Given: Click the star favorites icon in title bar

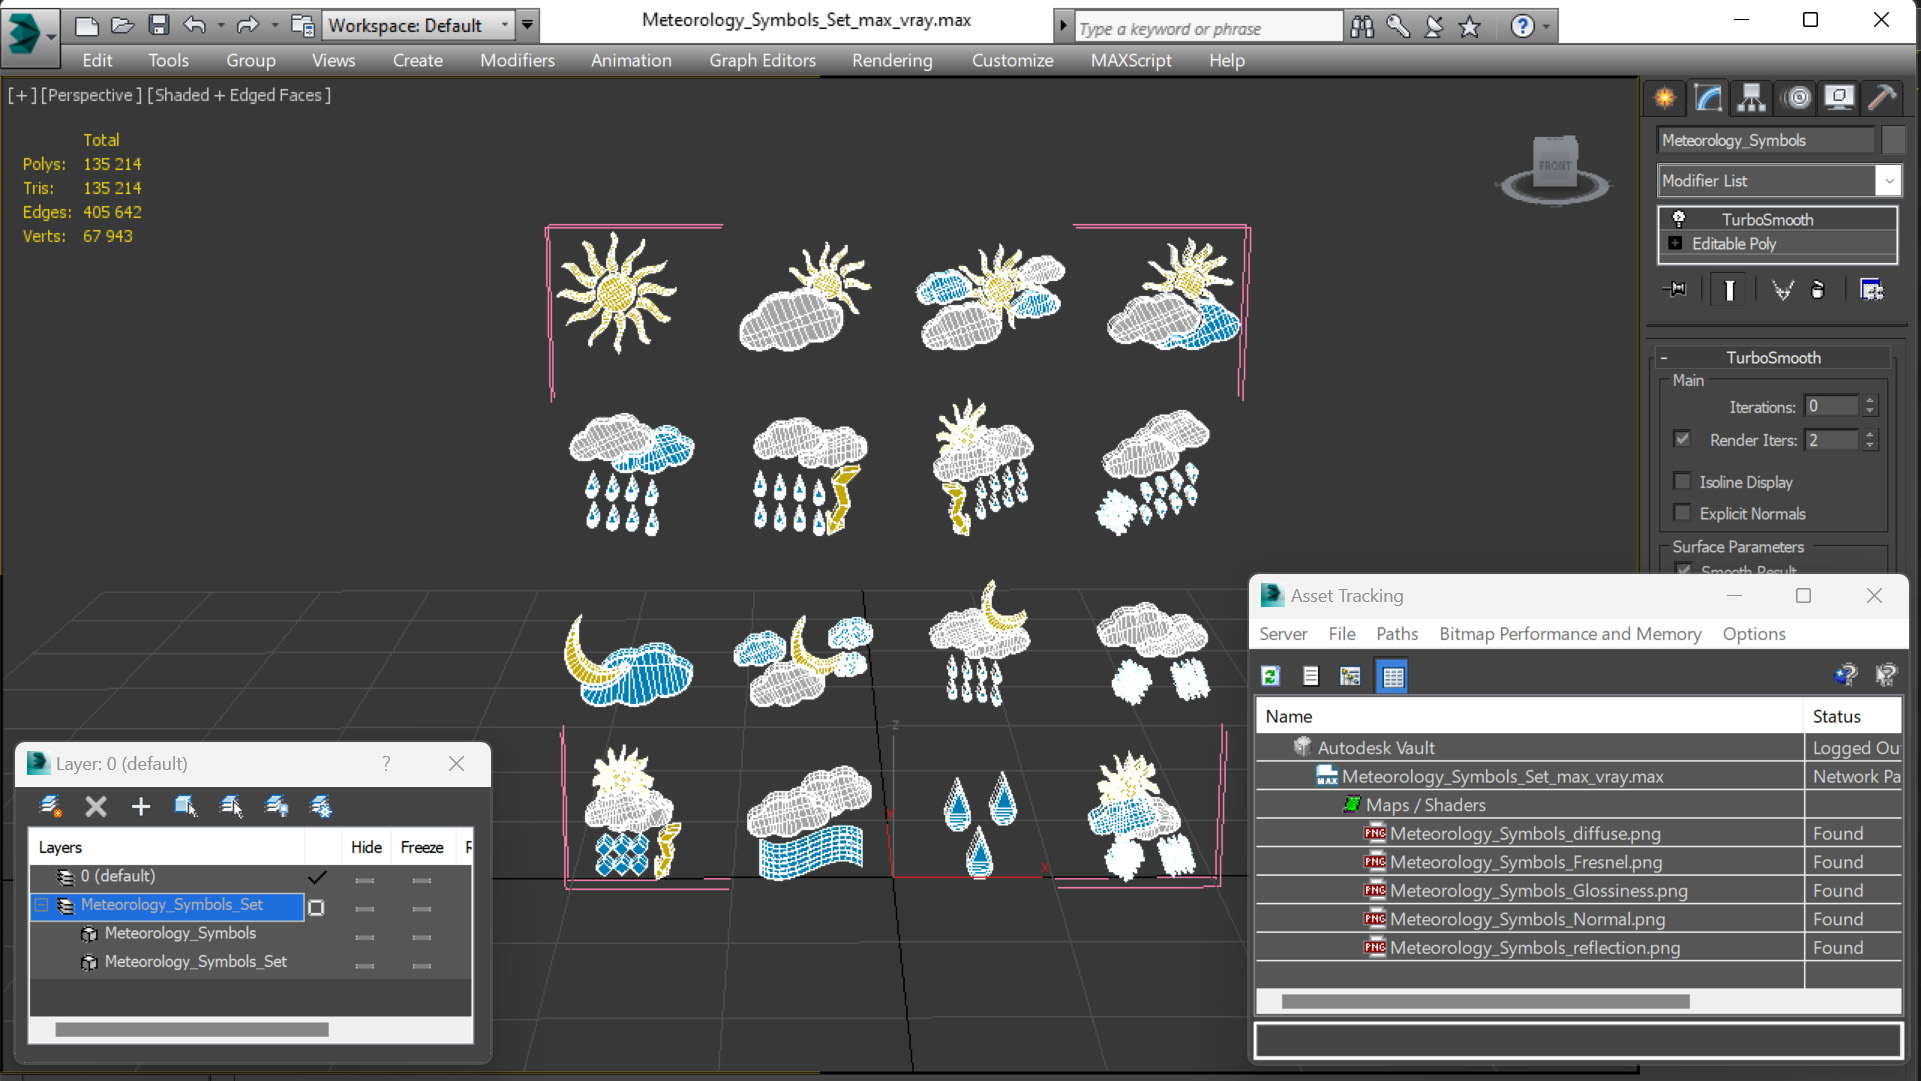Looking at the screenshot, I should pos(1469,27).
